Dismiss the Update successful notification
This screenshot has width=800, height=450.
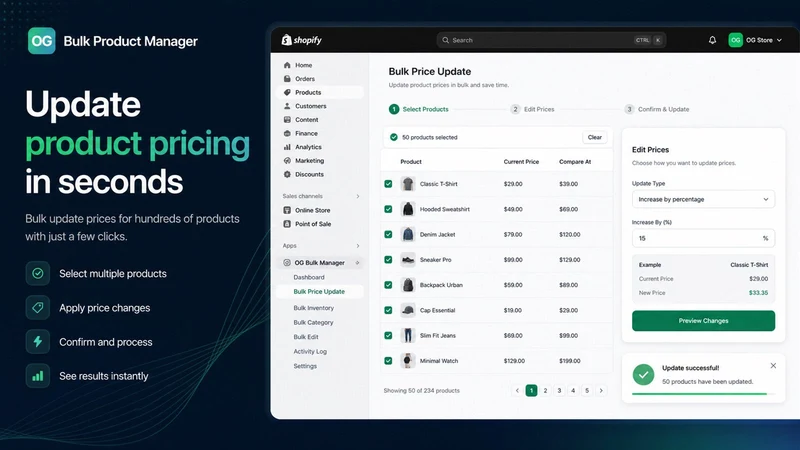[773, 366]
